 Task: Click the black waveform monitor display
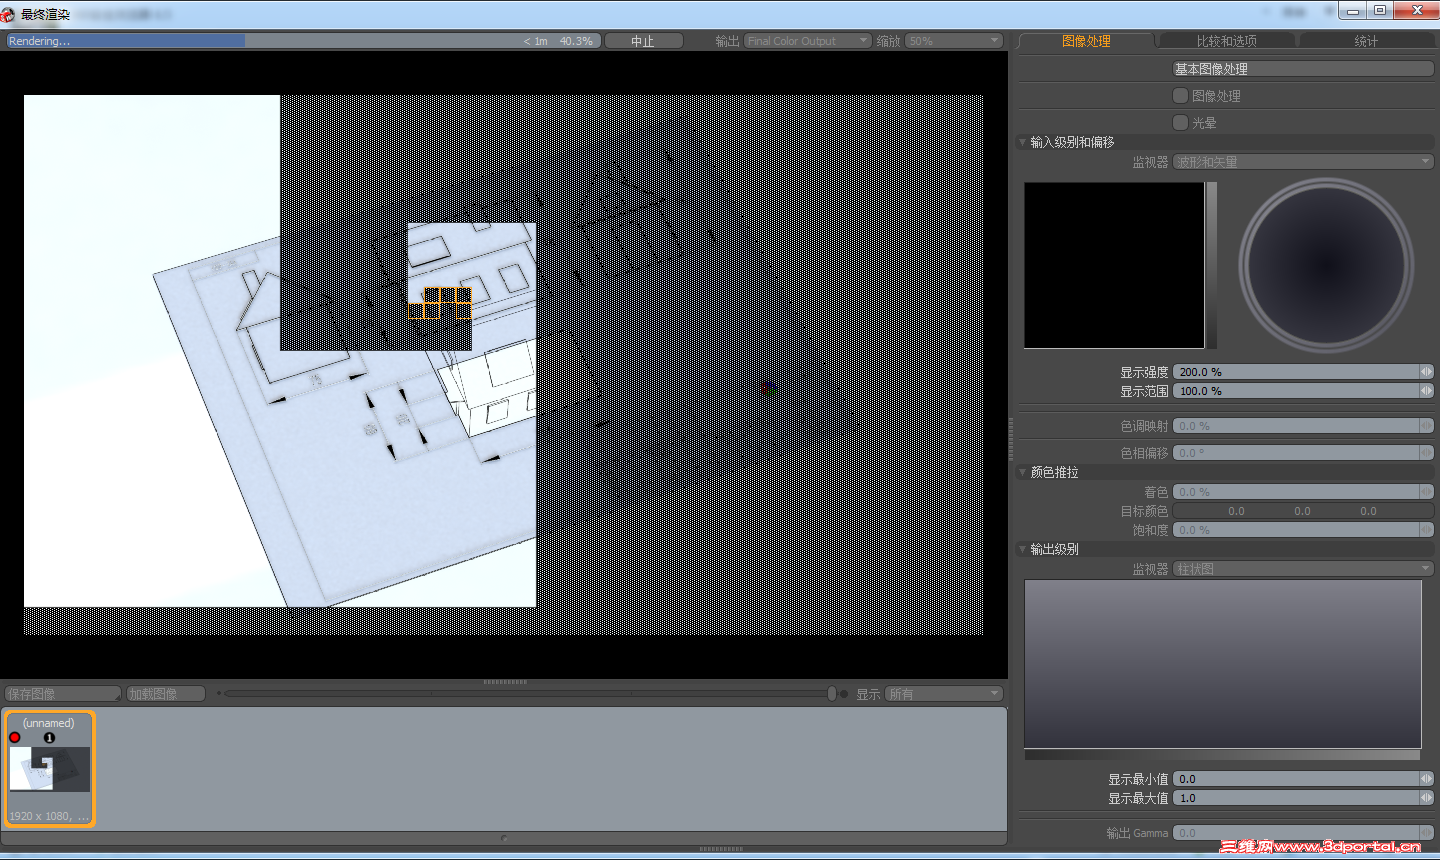point(1114,265)
